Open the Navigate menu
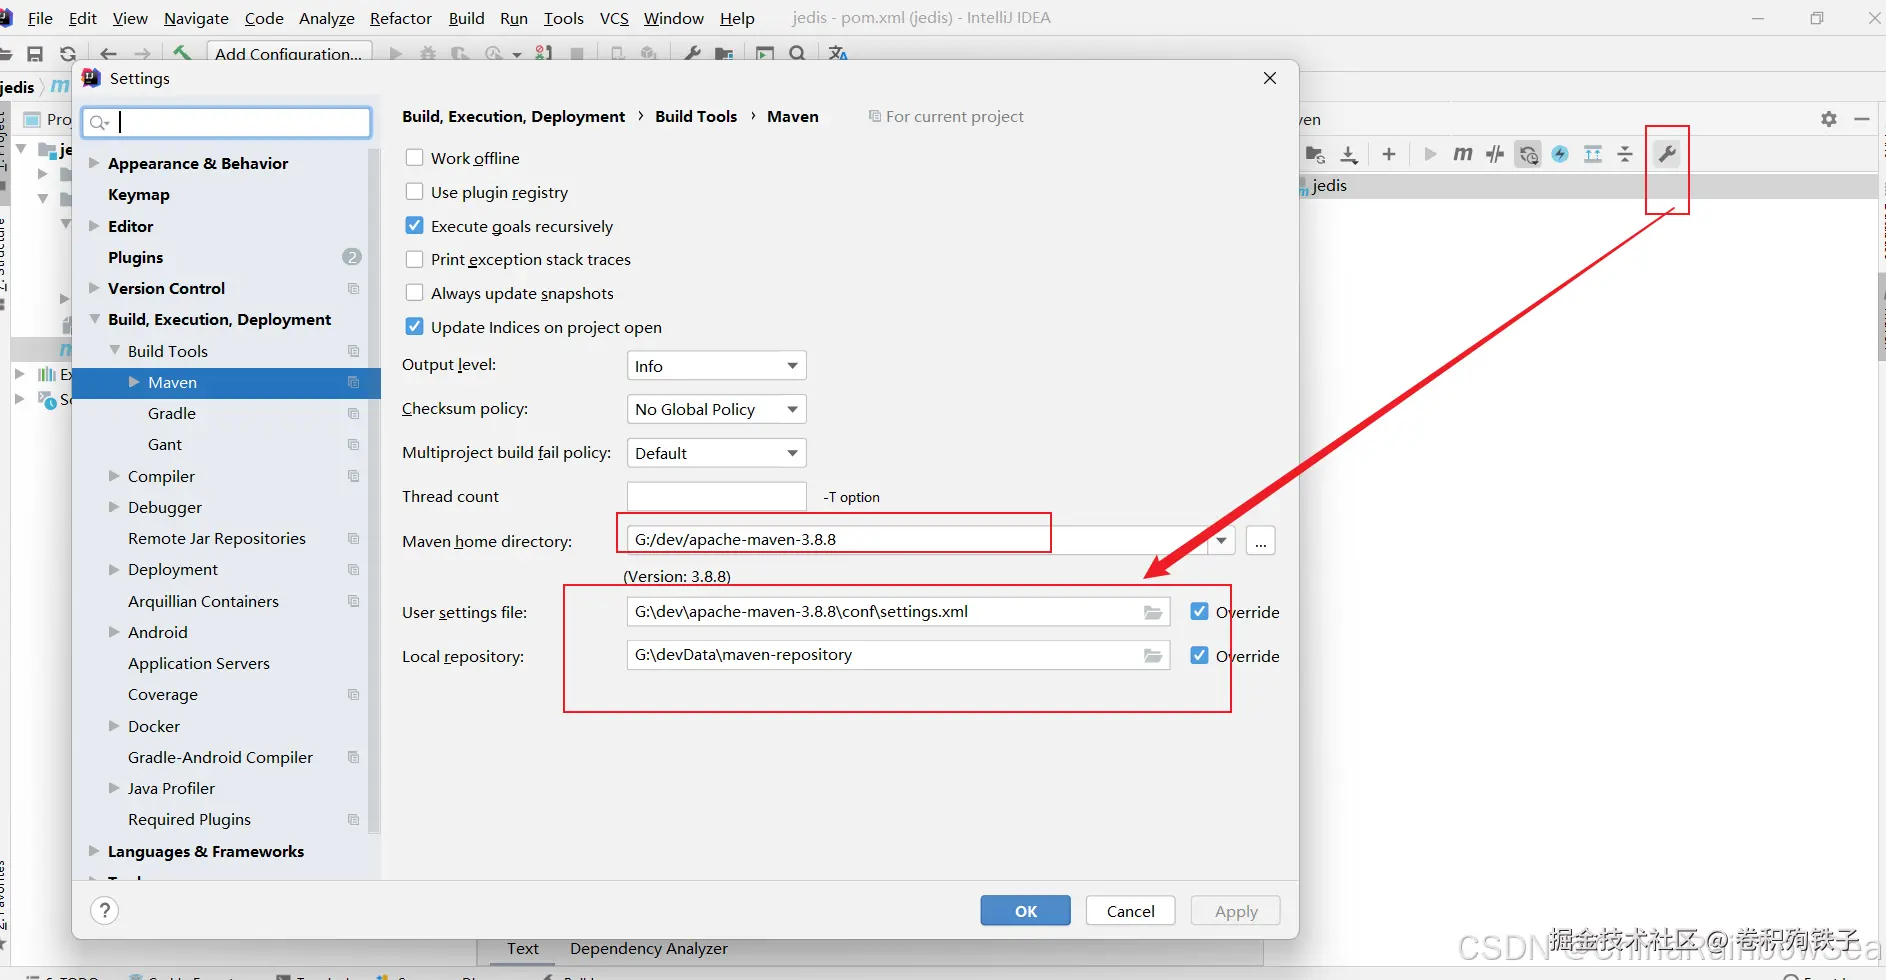Screen dimensions: 1886x980 click(196, 18)
